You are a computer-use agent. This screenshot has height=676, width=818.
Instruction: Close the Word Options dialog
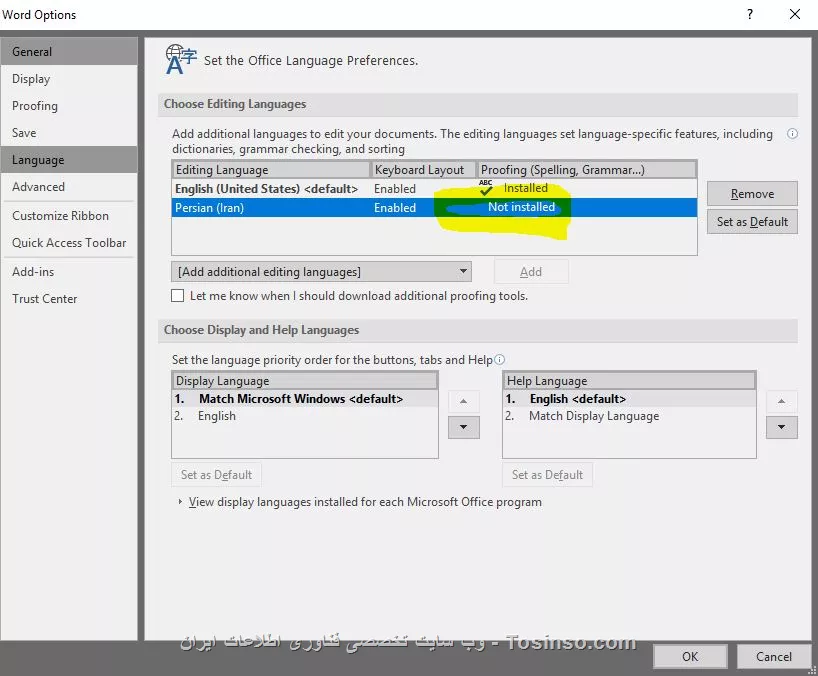[x=795, y=14]
